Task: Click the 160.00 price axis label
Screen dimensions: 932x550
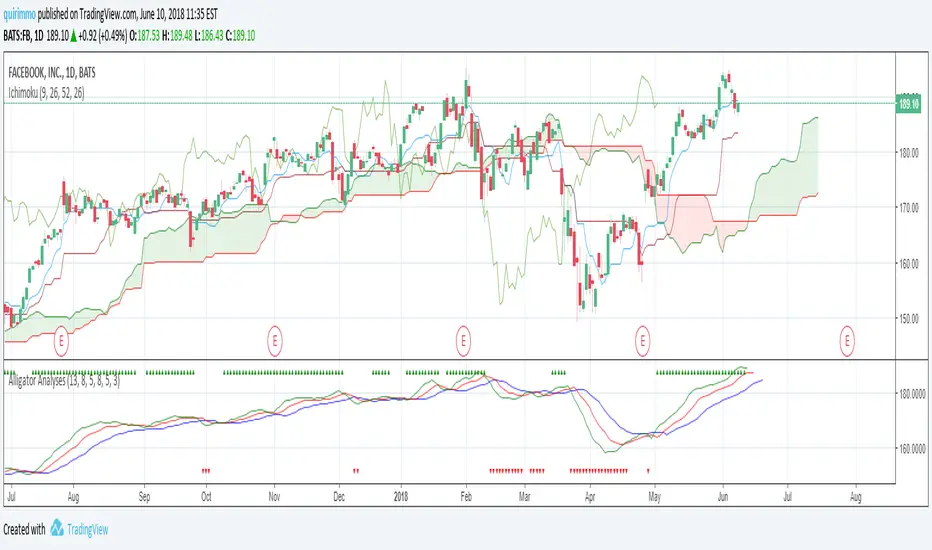Action: click(908, 263)
